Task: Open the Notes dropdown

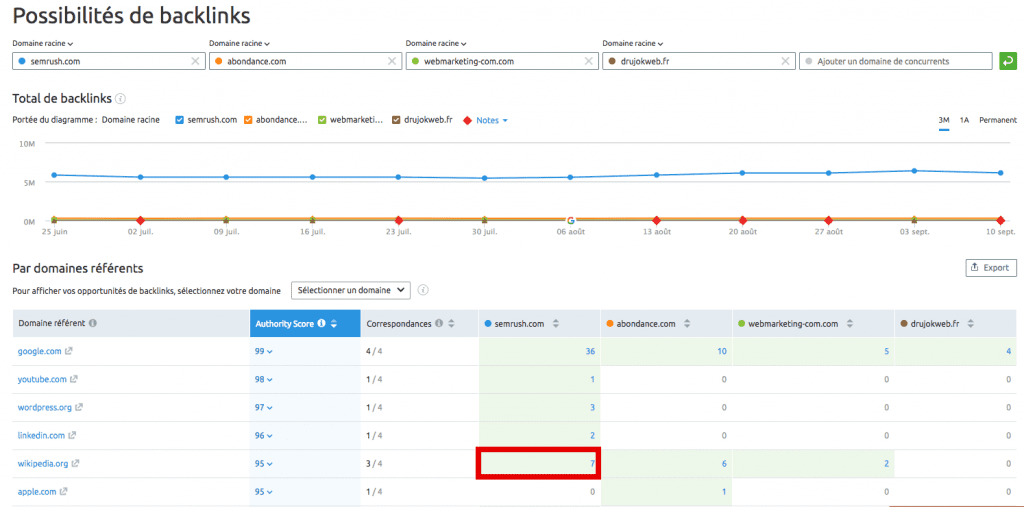Action: pos(492,120)
